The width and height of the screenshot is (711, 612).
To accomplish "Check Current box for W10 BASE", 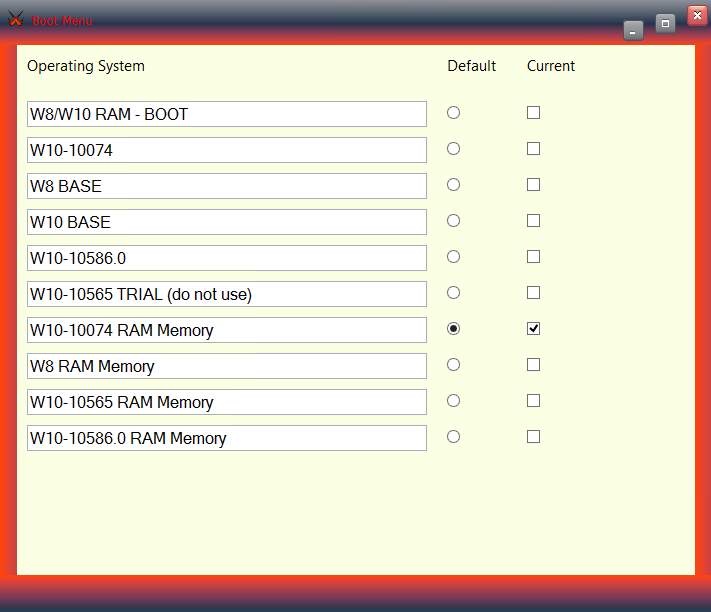I will [x=533, y=221].
